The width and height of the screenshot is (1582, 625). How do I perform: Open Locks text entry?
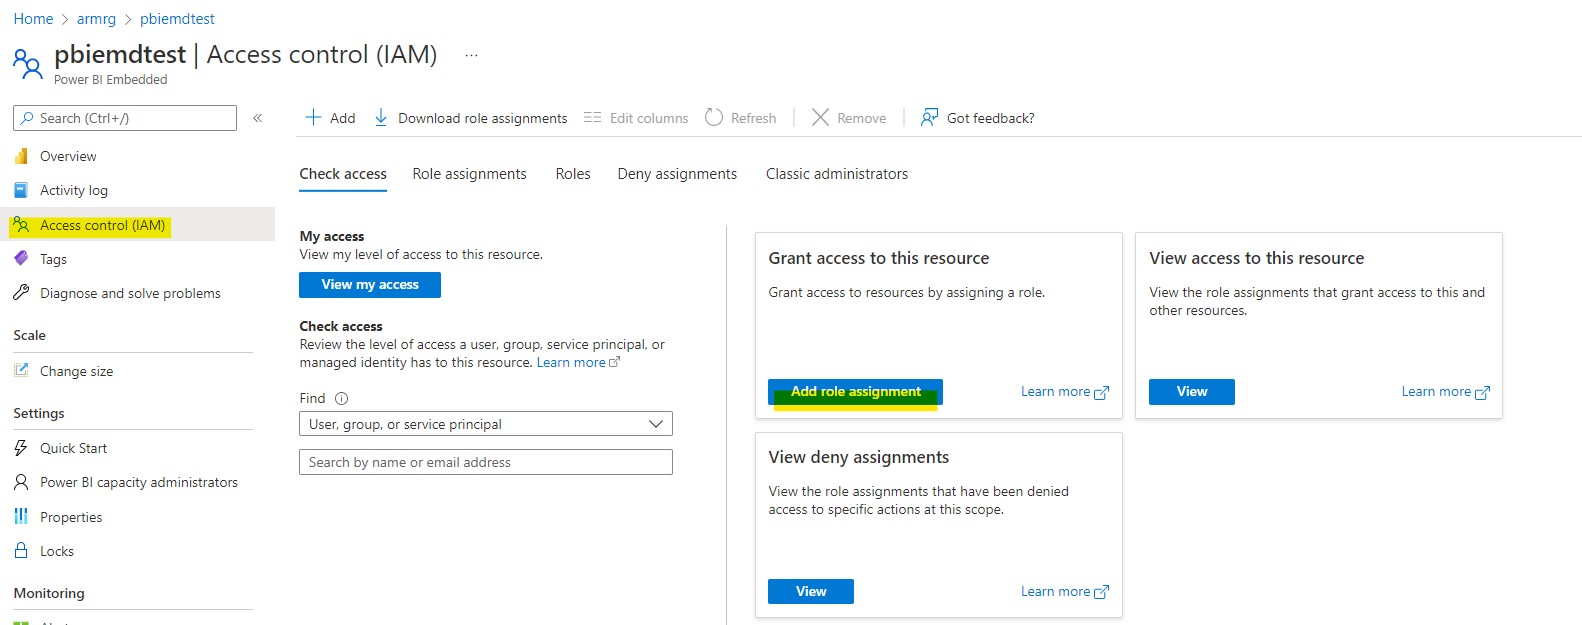tap(57, 551)
